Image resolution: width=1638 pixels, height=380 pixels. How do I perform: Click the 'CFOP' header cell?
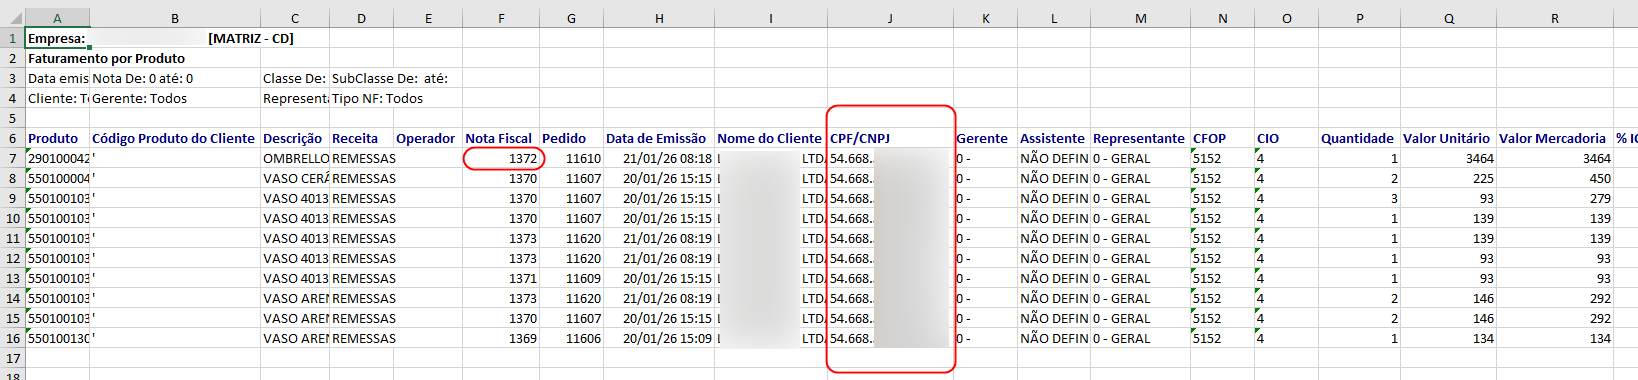click(x=1222, y=138)
